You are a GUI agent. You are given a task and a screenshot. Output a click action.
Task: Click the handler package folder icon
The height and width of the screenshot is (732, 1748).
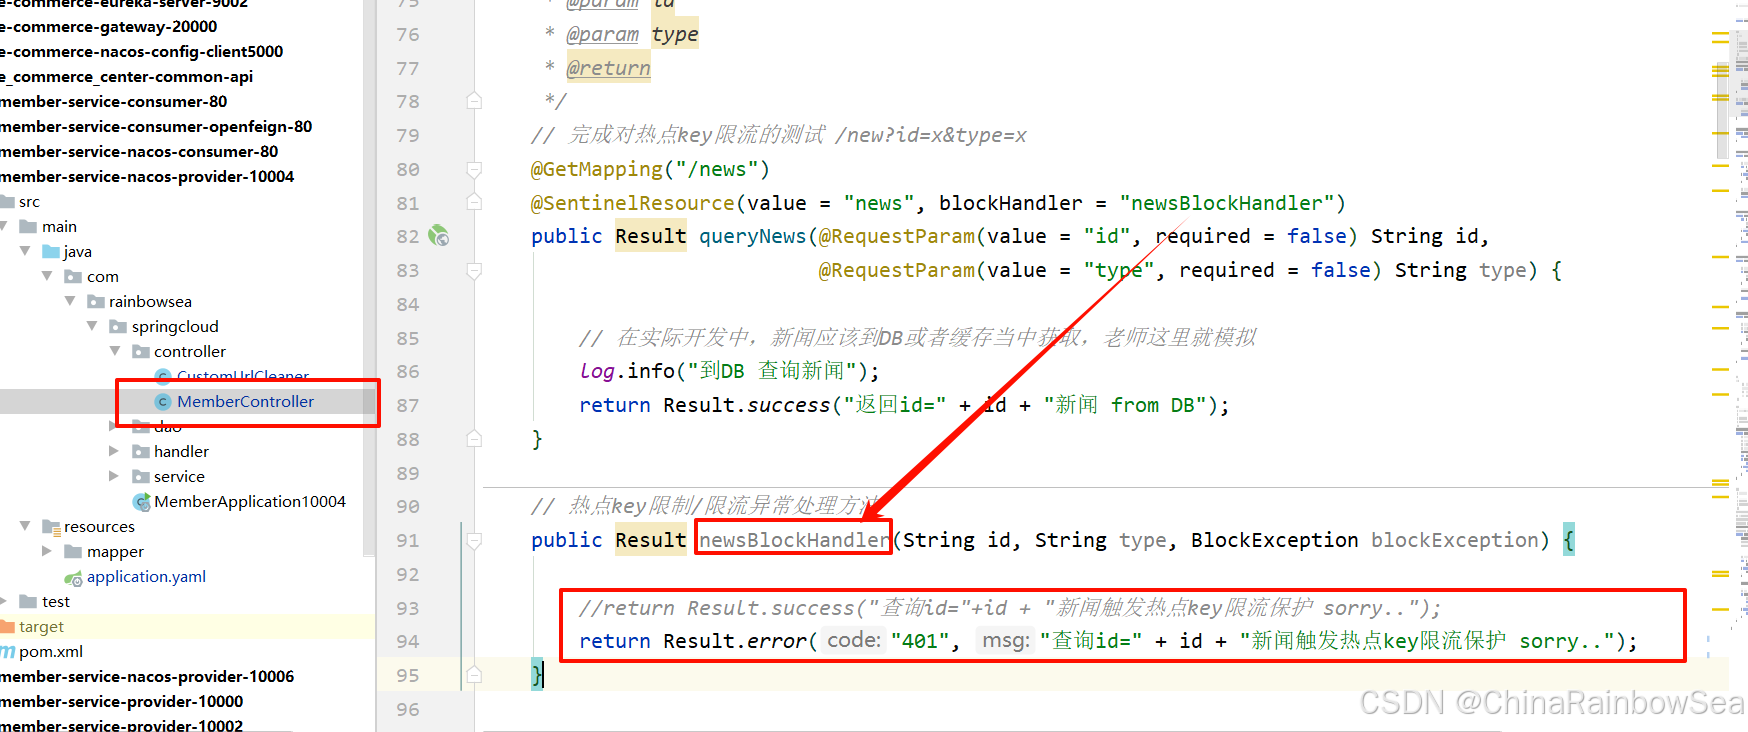141,452
